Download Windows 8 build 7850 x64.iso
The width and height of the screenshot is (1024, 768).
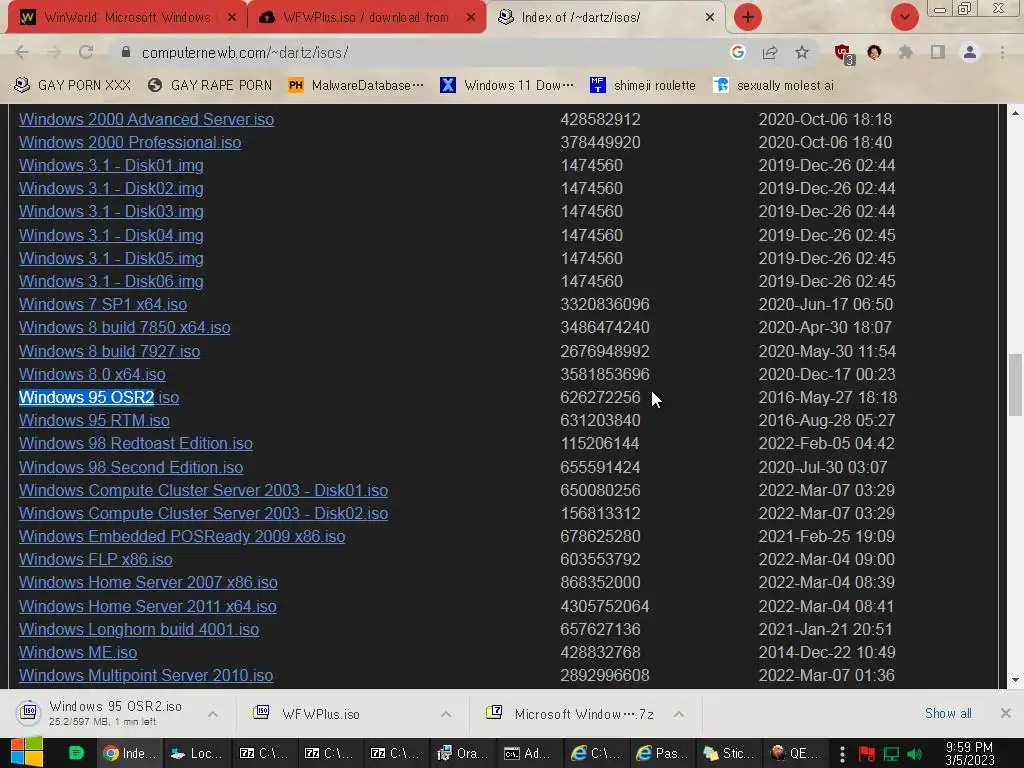point(125,327)
